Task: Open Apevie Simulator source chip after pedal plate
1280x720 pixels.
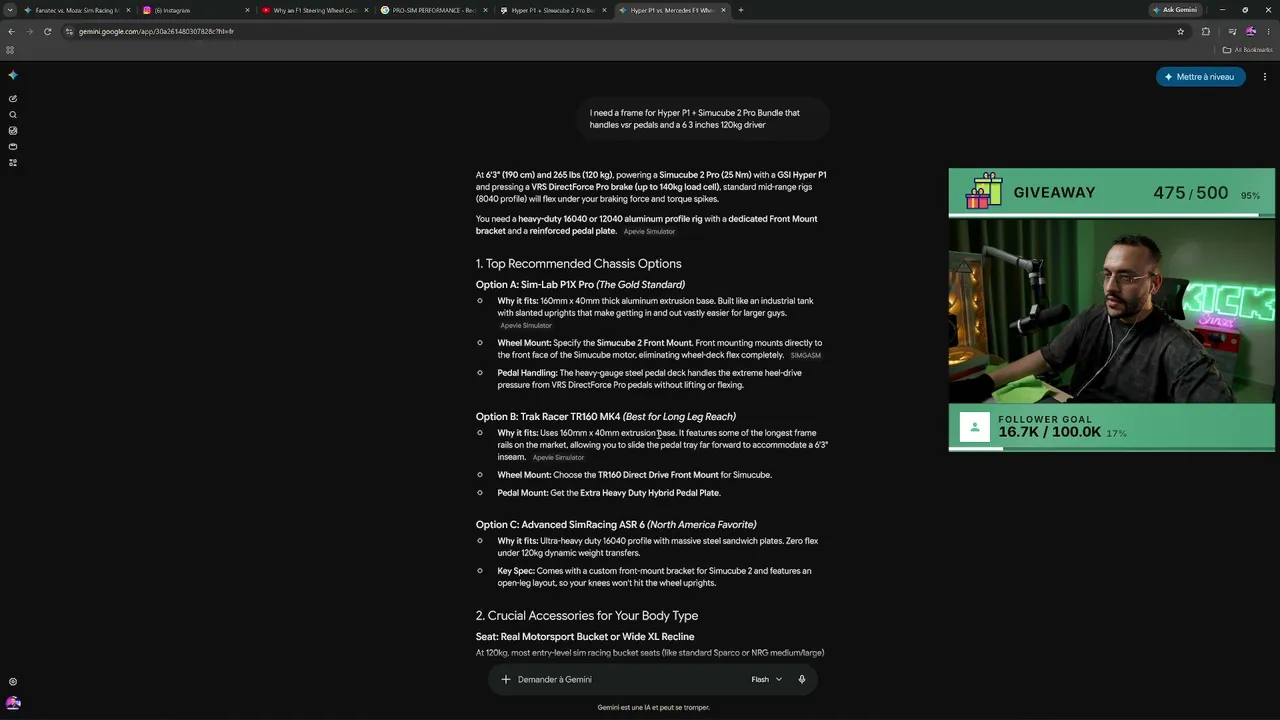Action: (649, 232)
